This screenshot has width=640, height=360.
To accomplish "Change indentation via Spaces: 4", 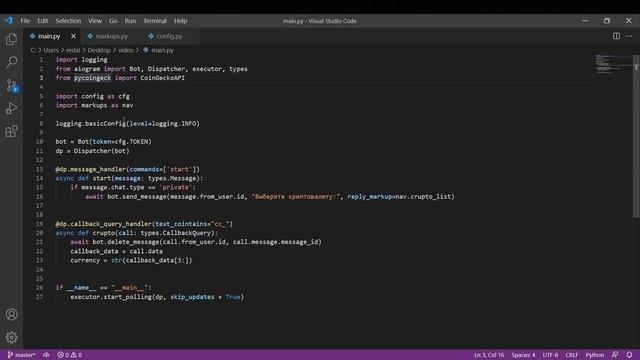I will click(523, 355).
